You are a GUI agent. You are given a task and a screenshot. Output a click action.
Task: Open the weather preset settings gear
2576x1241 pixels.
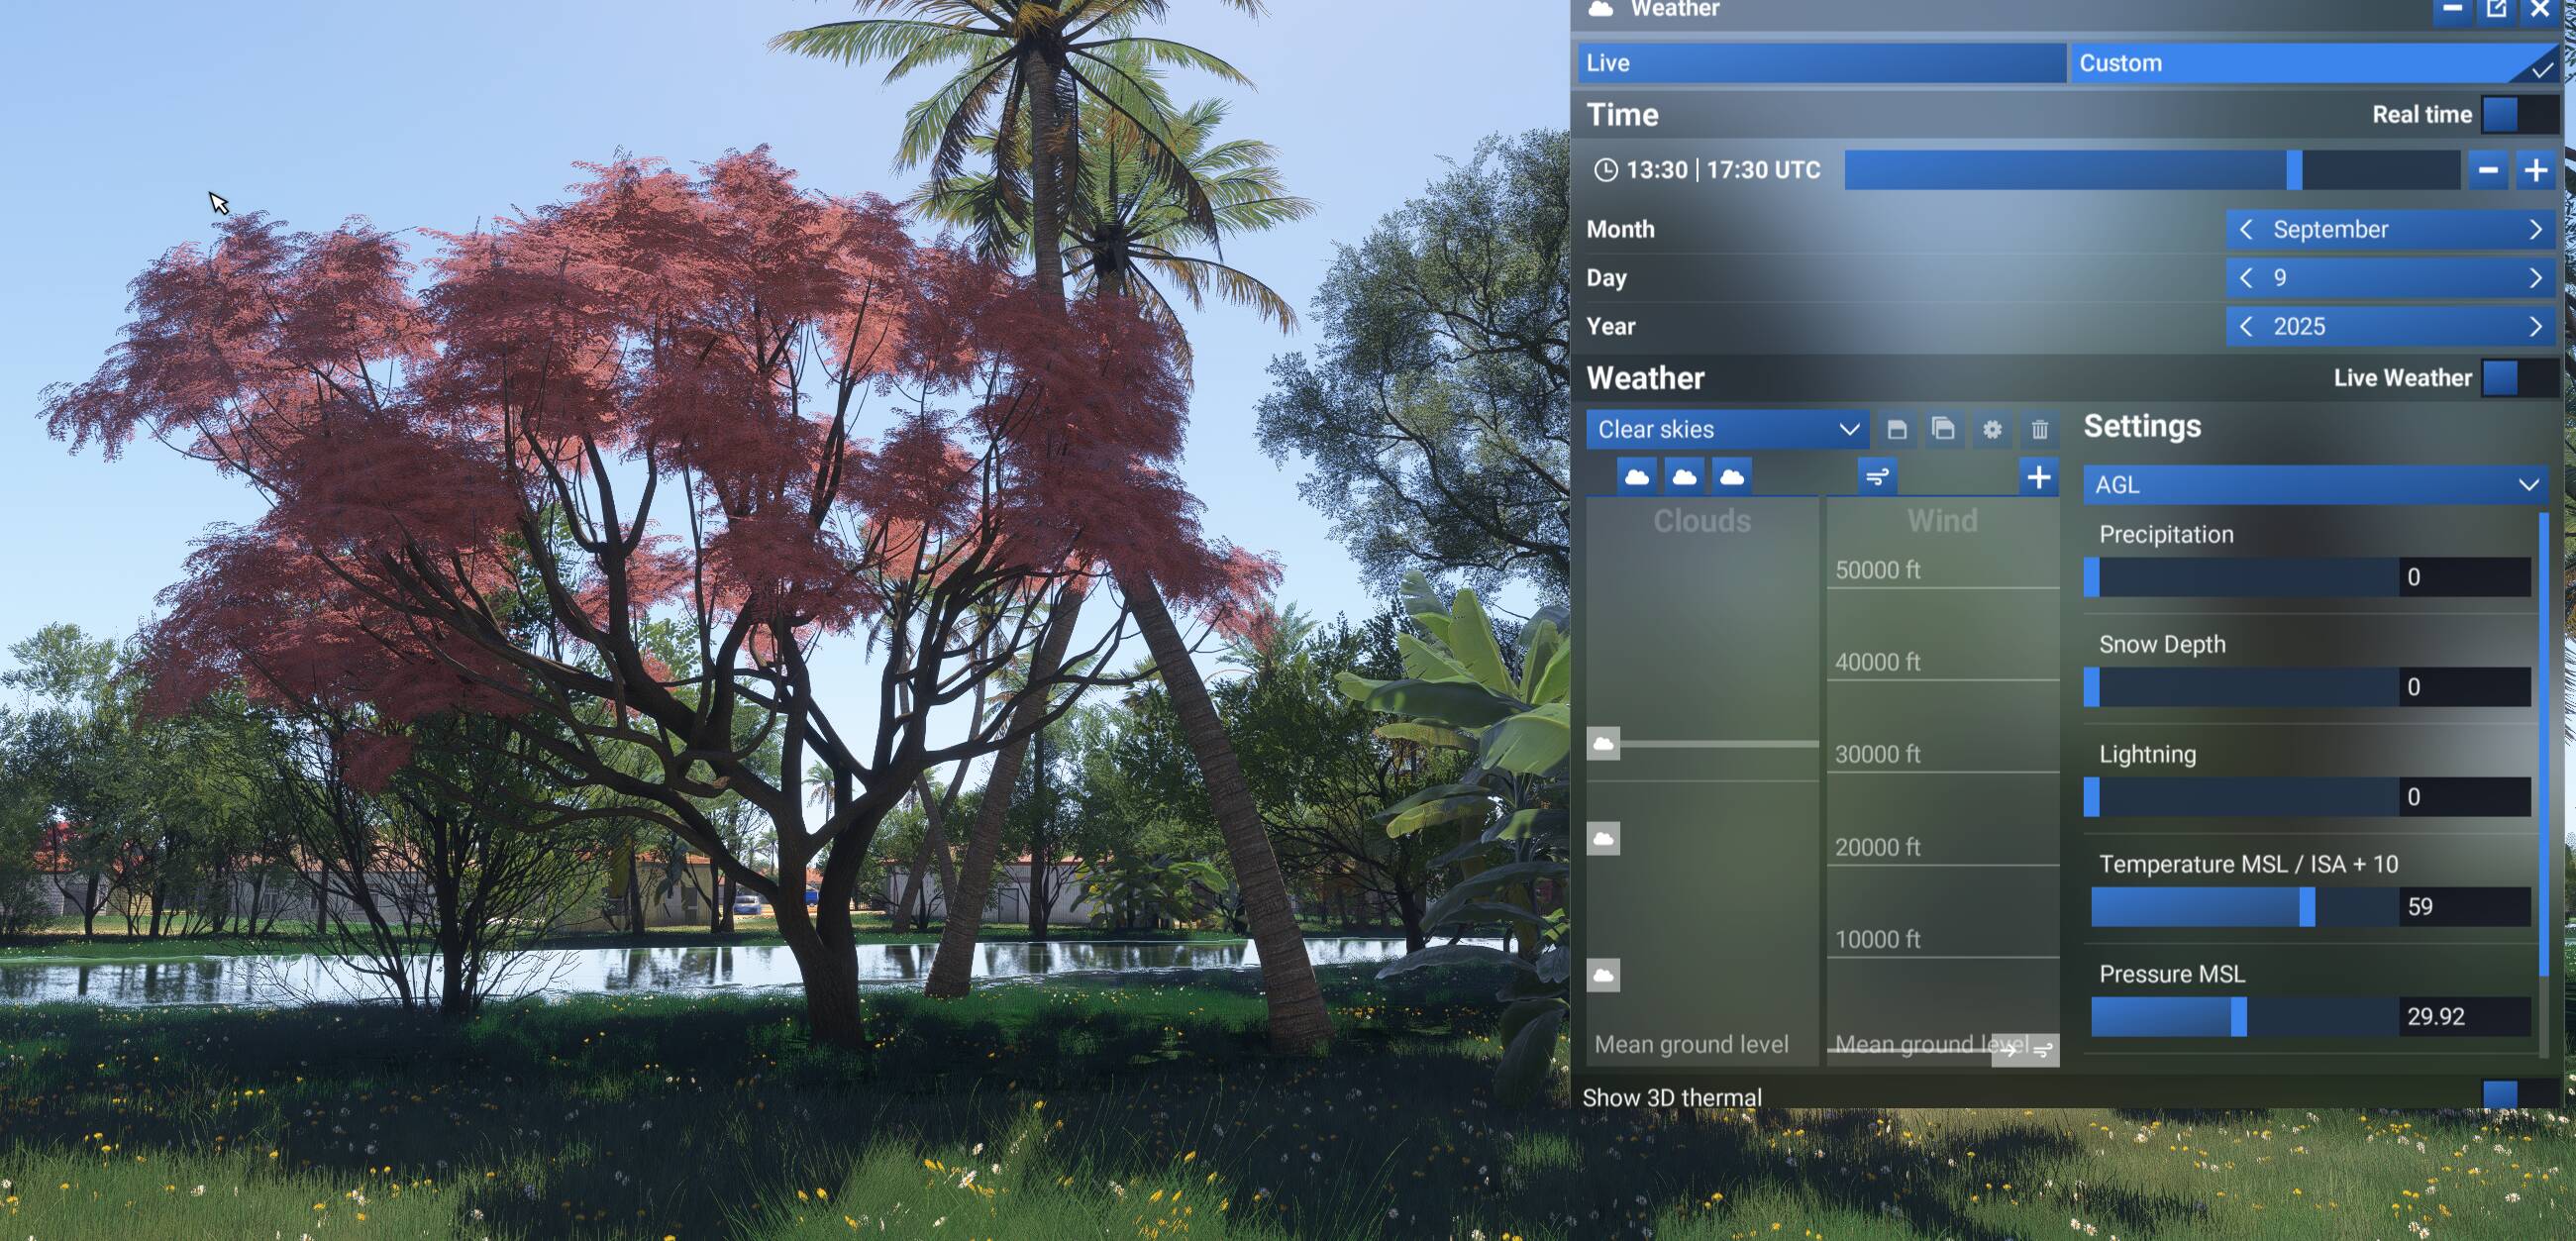point(1991,429)
